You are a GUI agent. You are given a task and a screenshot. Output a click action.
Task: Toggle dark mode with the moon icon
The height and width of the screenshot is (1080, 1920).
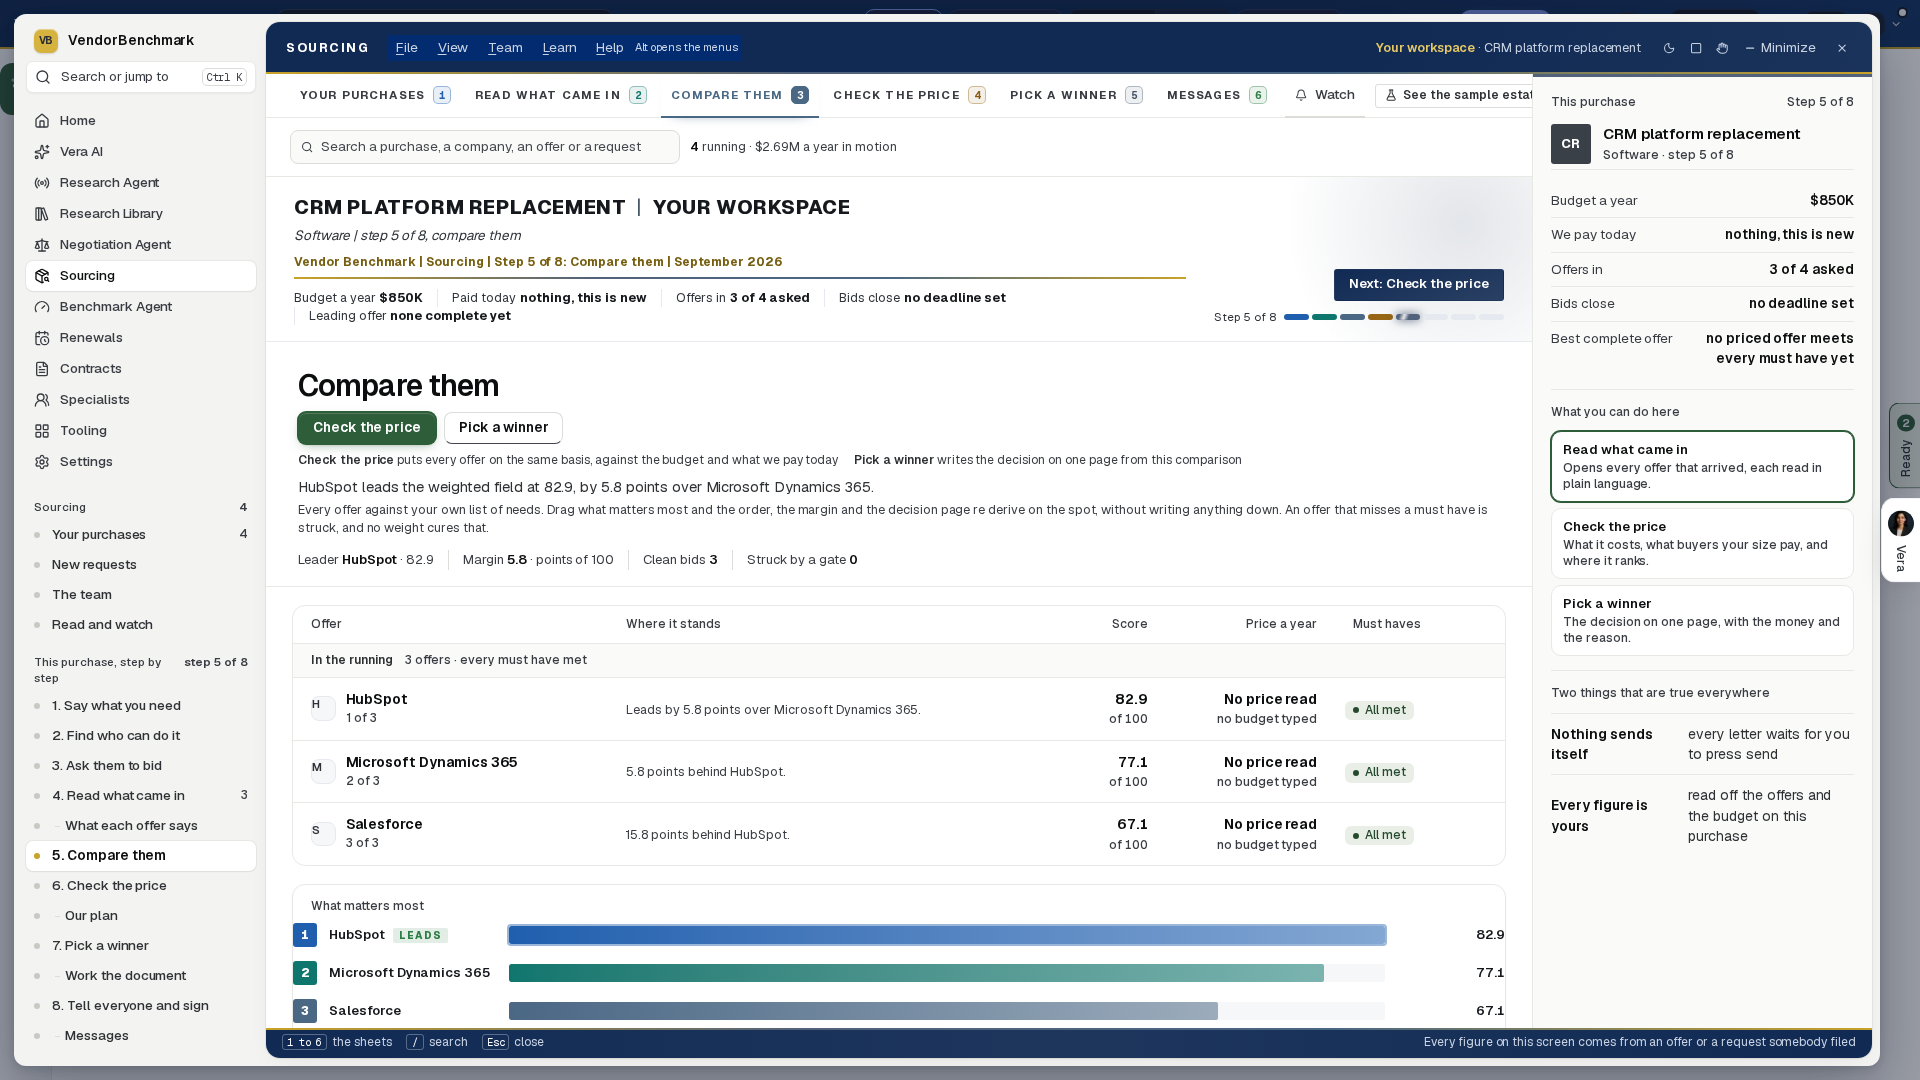pyautogui.click(x=1669, y=48)
